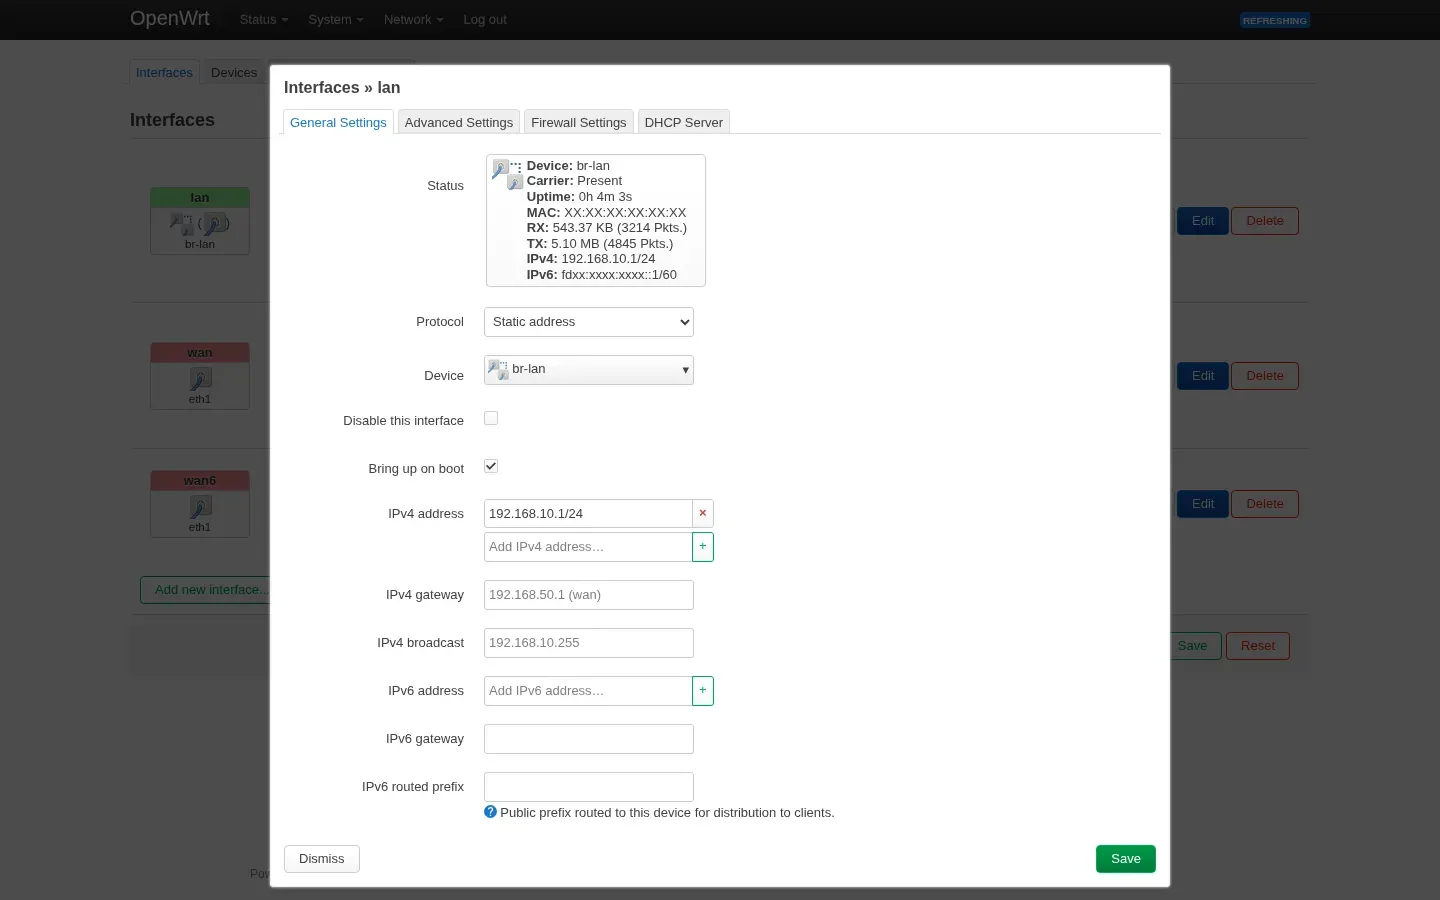Open the Status menu in the top bar
Screen dimensions: 1440x900
tap(264, 19)
